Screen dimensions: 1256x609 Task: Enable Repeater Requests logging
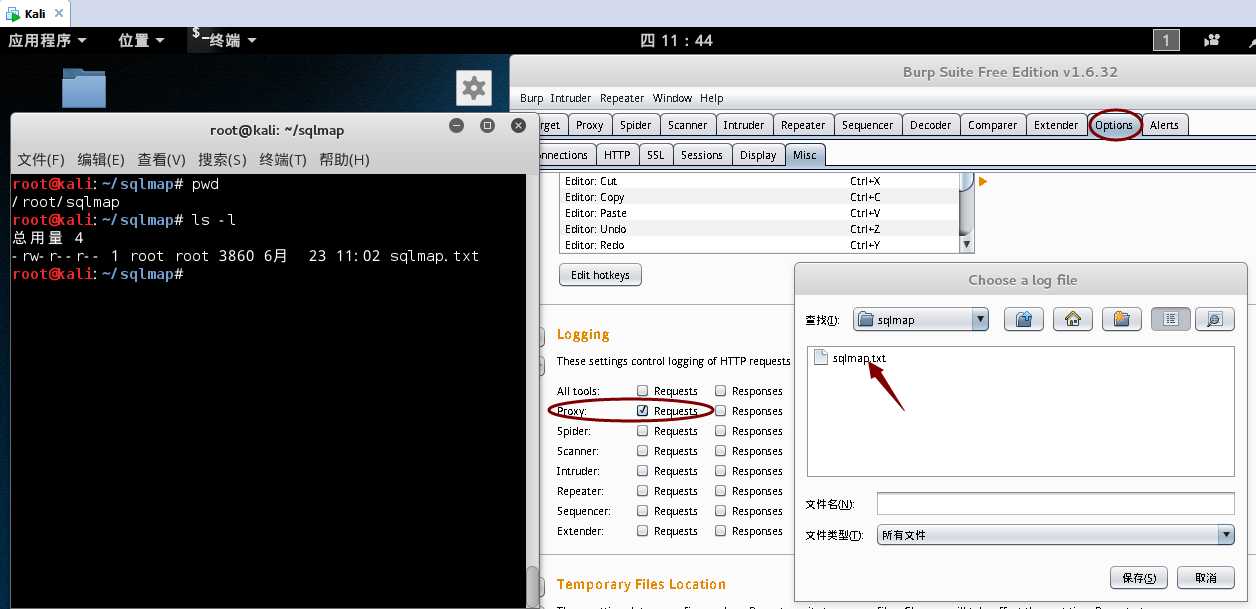pos(643,491)
